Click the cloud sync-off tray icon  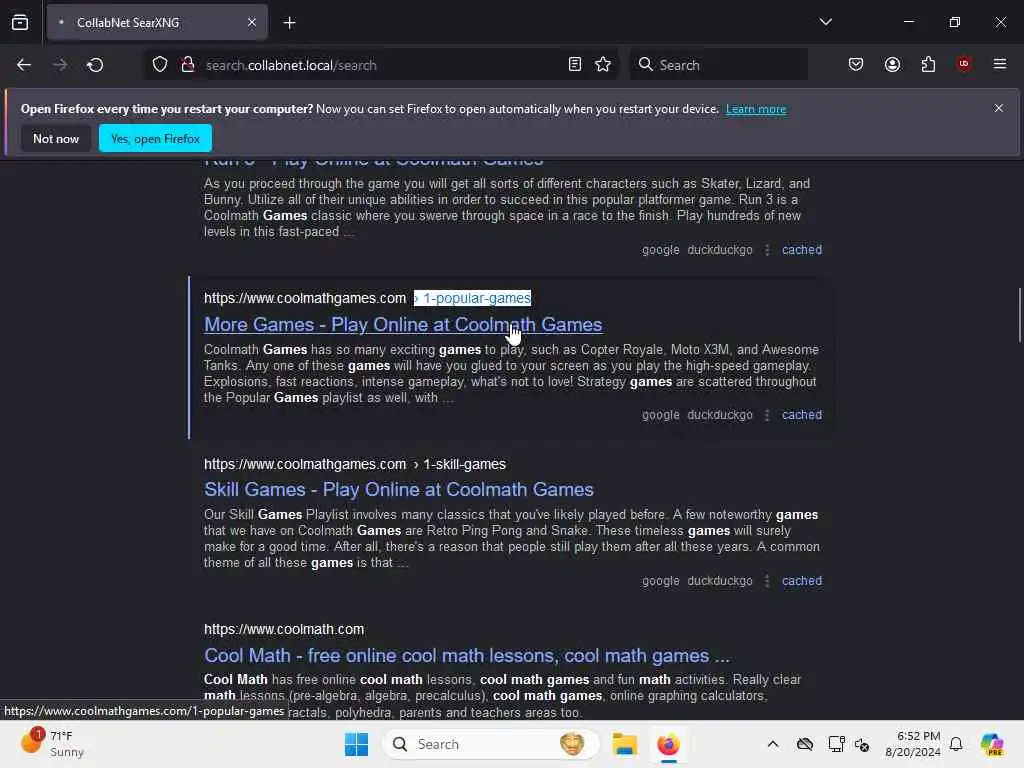coord(805,744)
